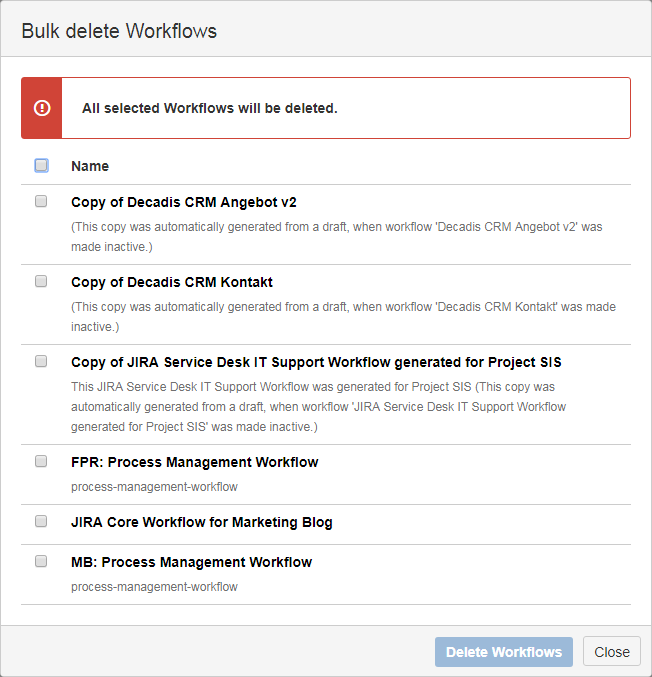Toggle the select-all checkbox beside Name header
This screenshot has height=677, width=652.
[x=41, y=165]
